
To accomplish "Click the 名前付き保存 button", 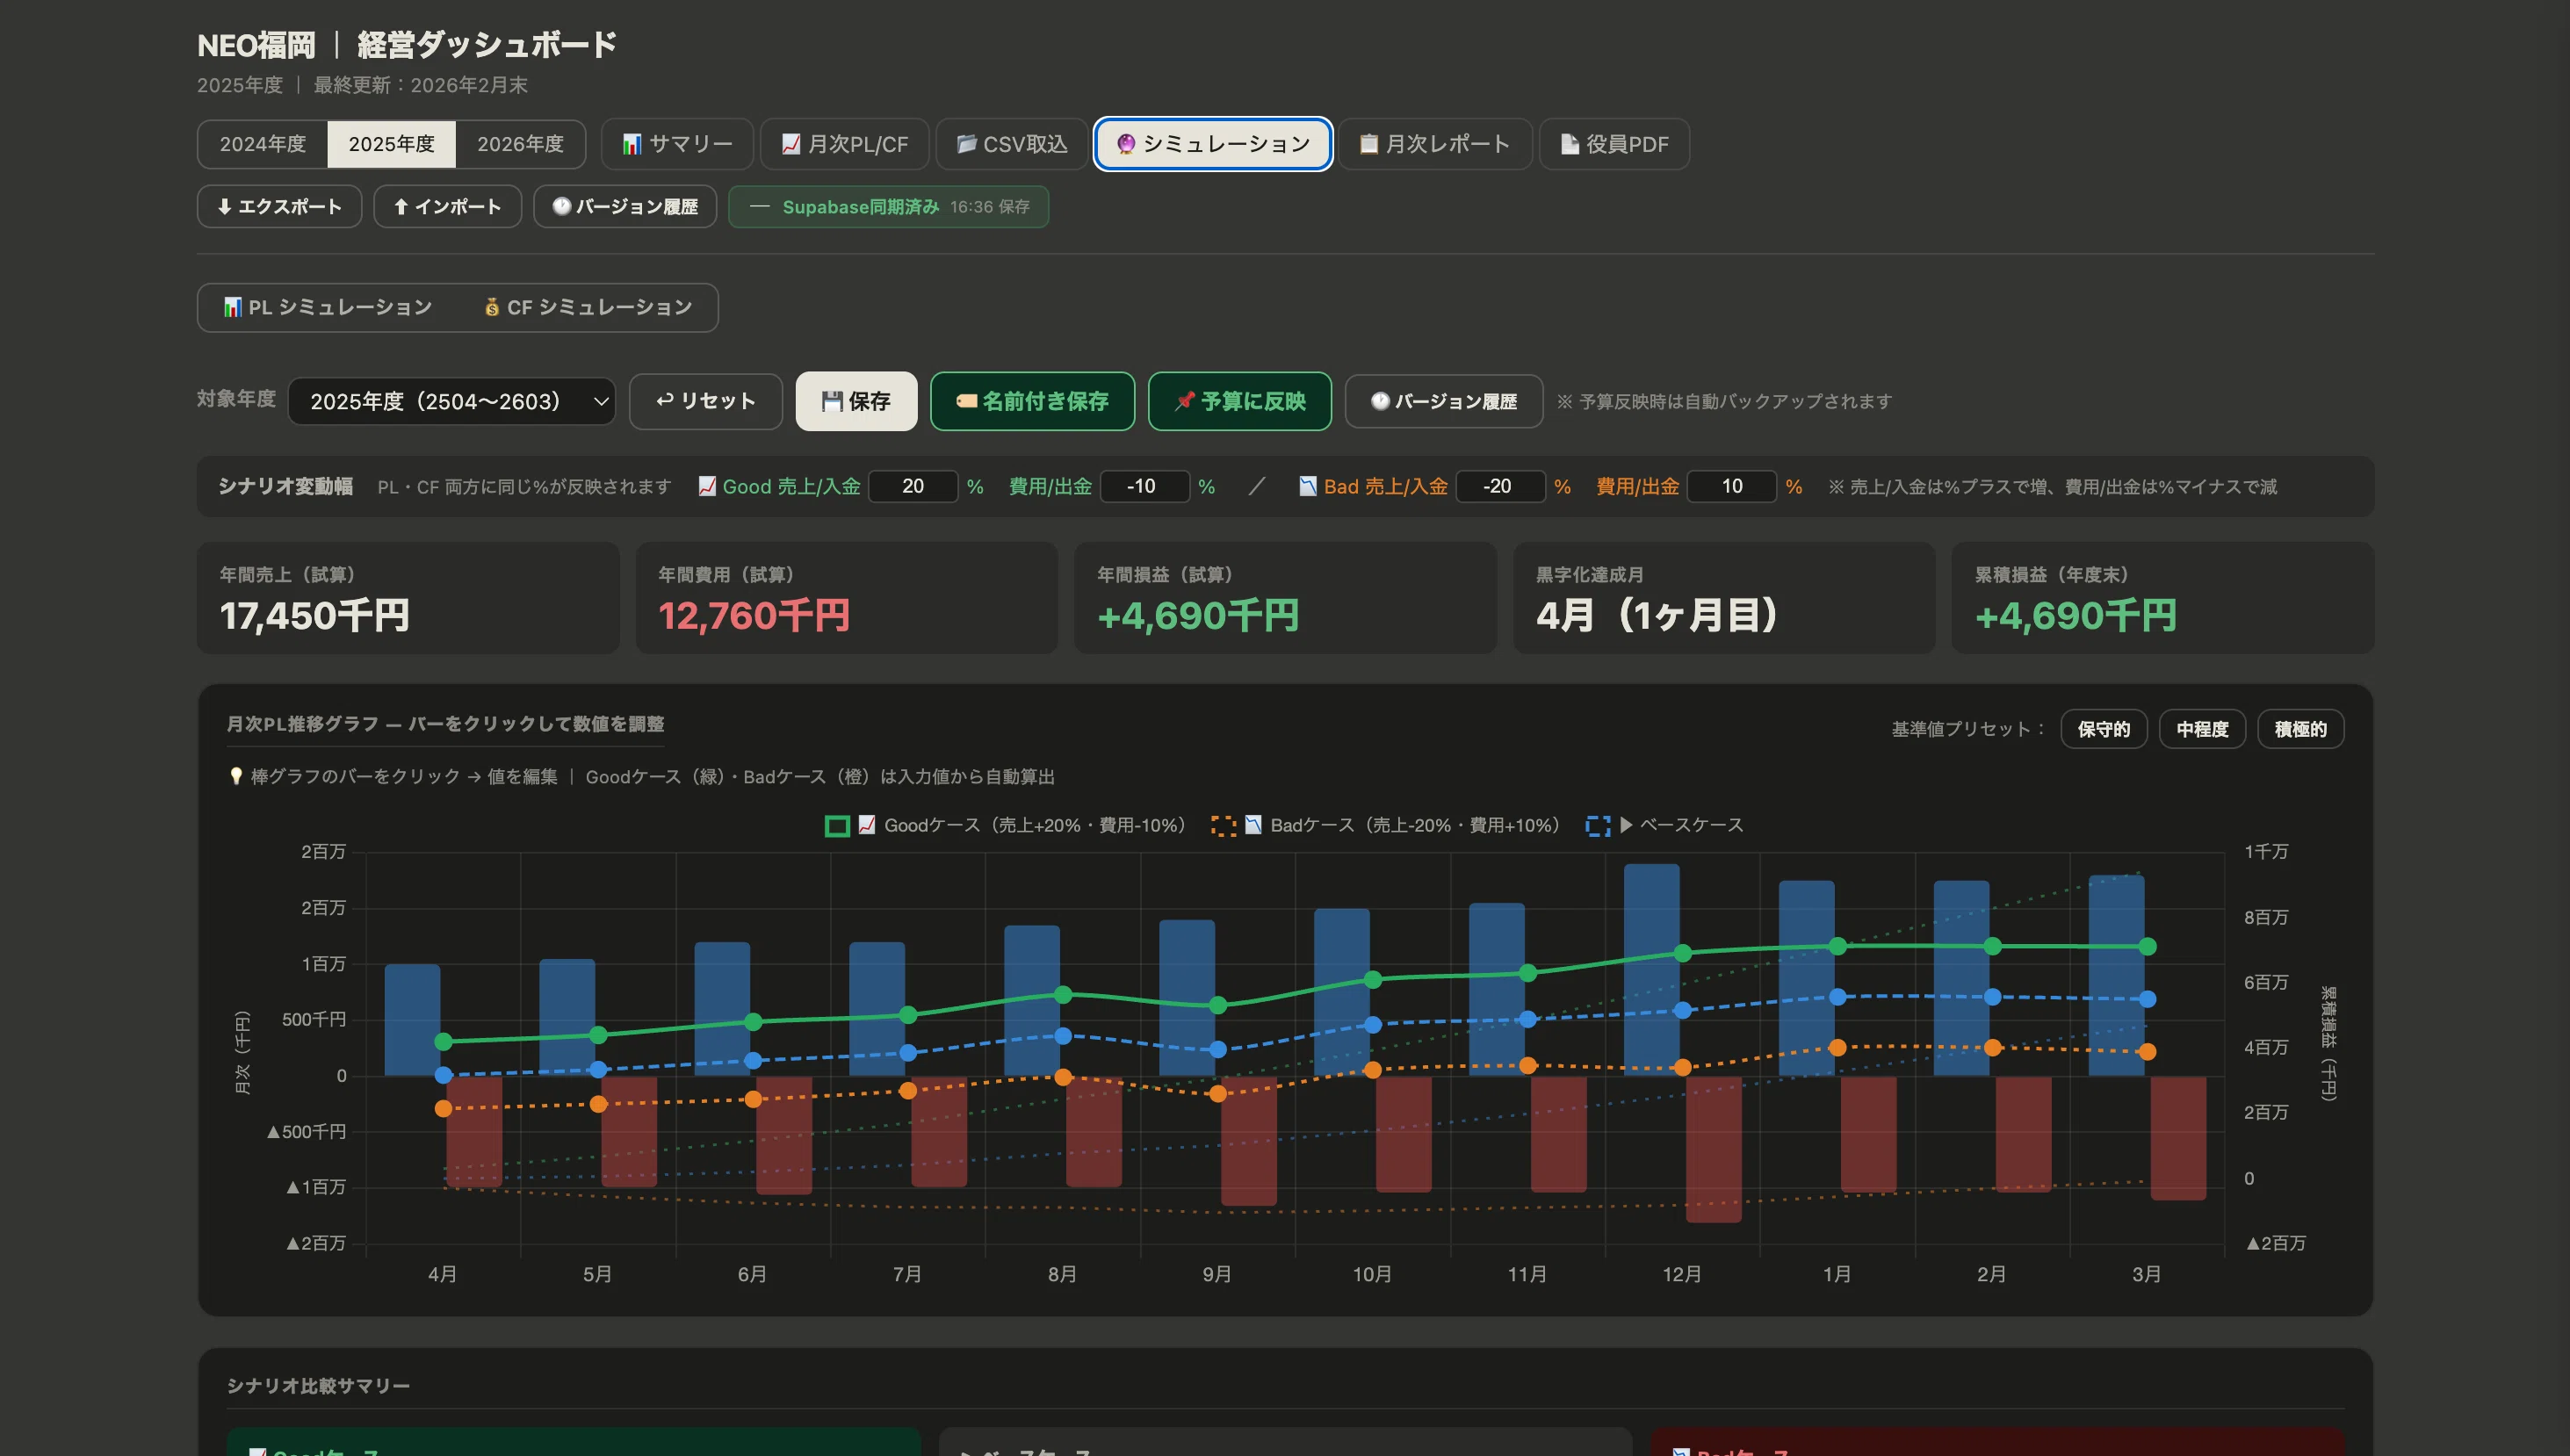I will pos(1032,401).
